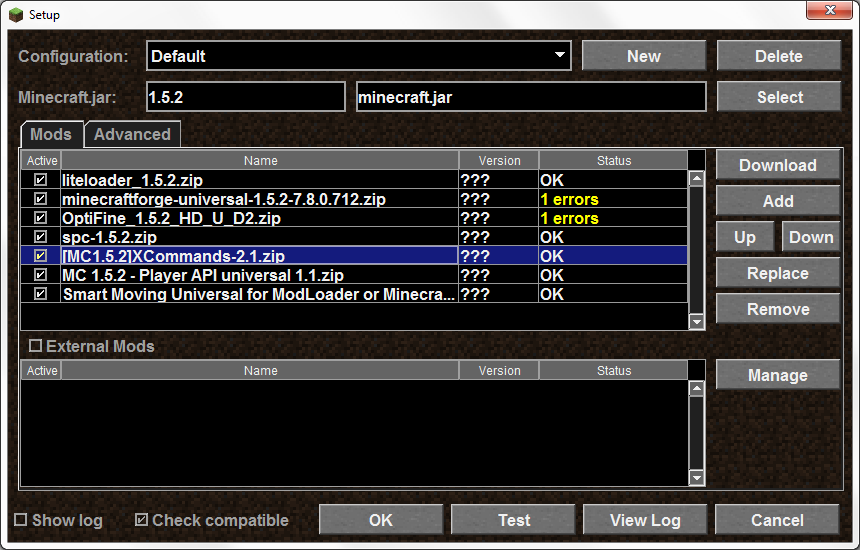
Task: Select the spc-1.5.2.zip mod row
Action: 354,236
